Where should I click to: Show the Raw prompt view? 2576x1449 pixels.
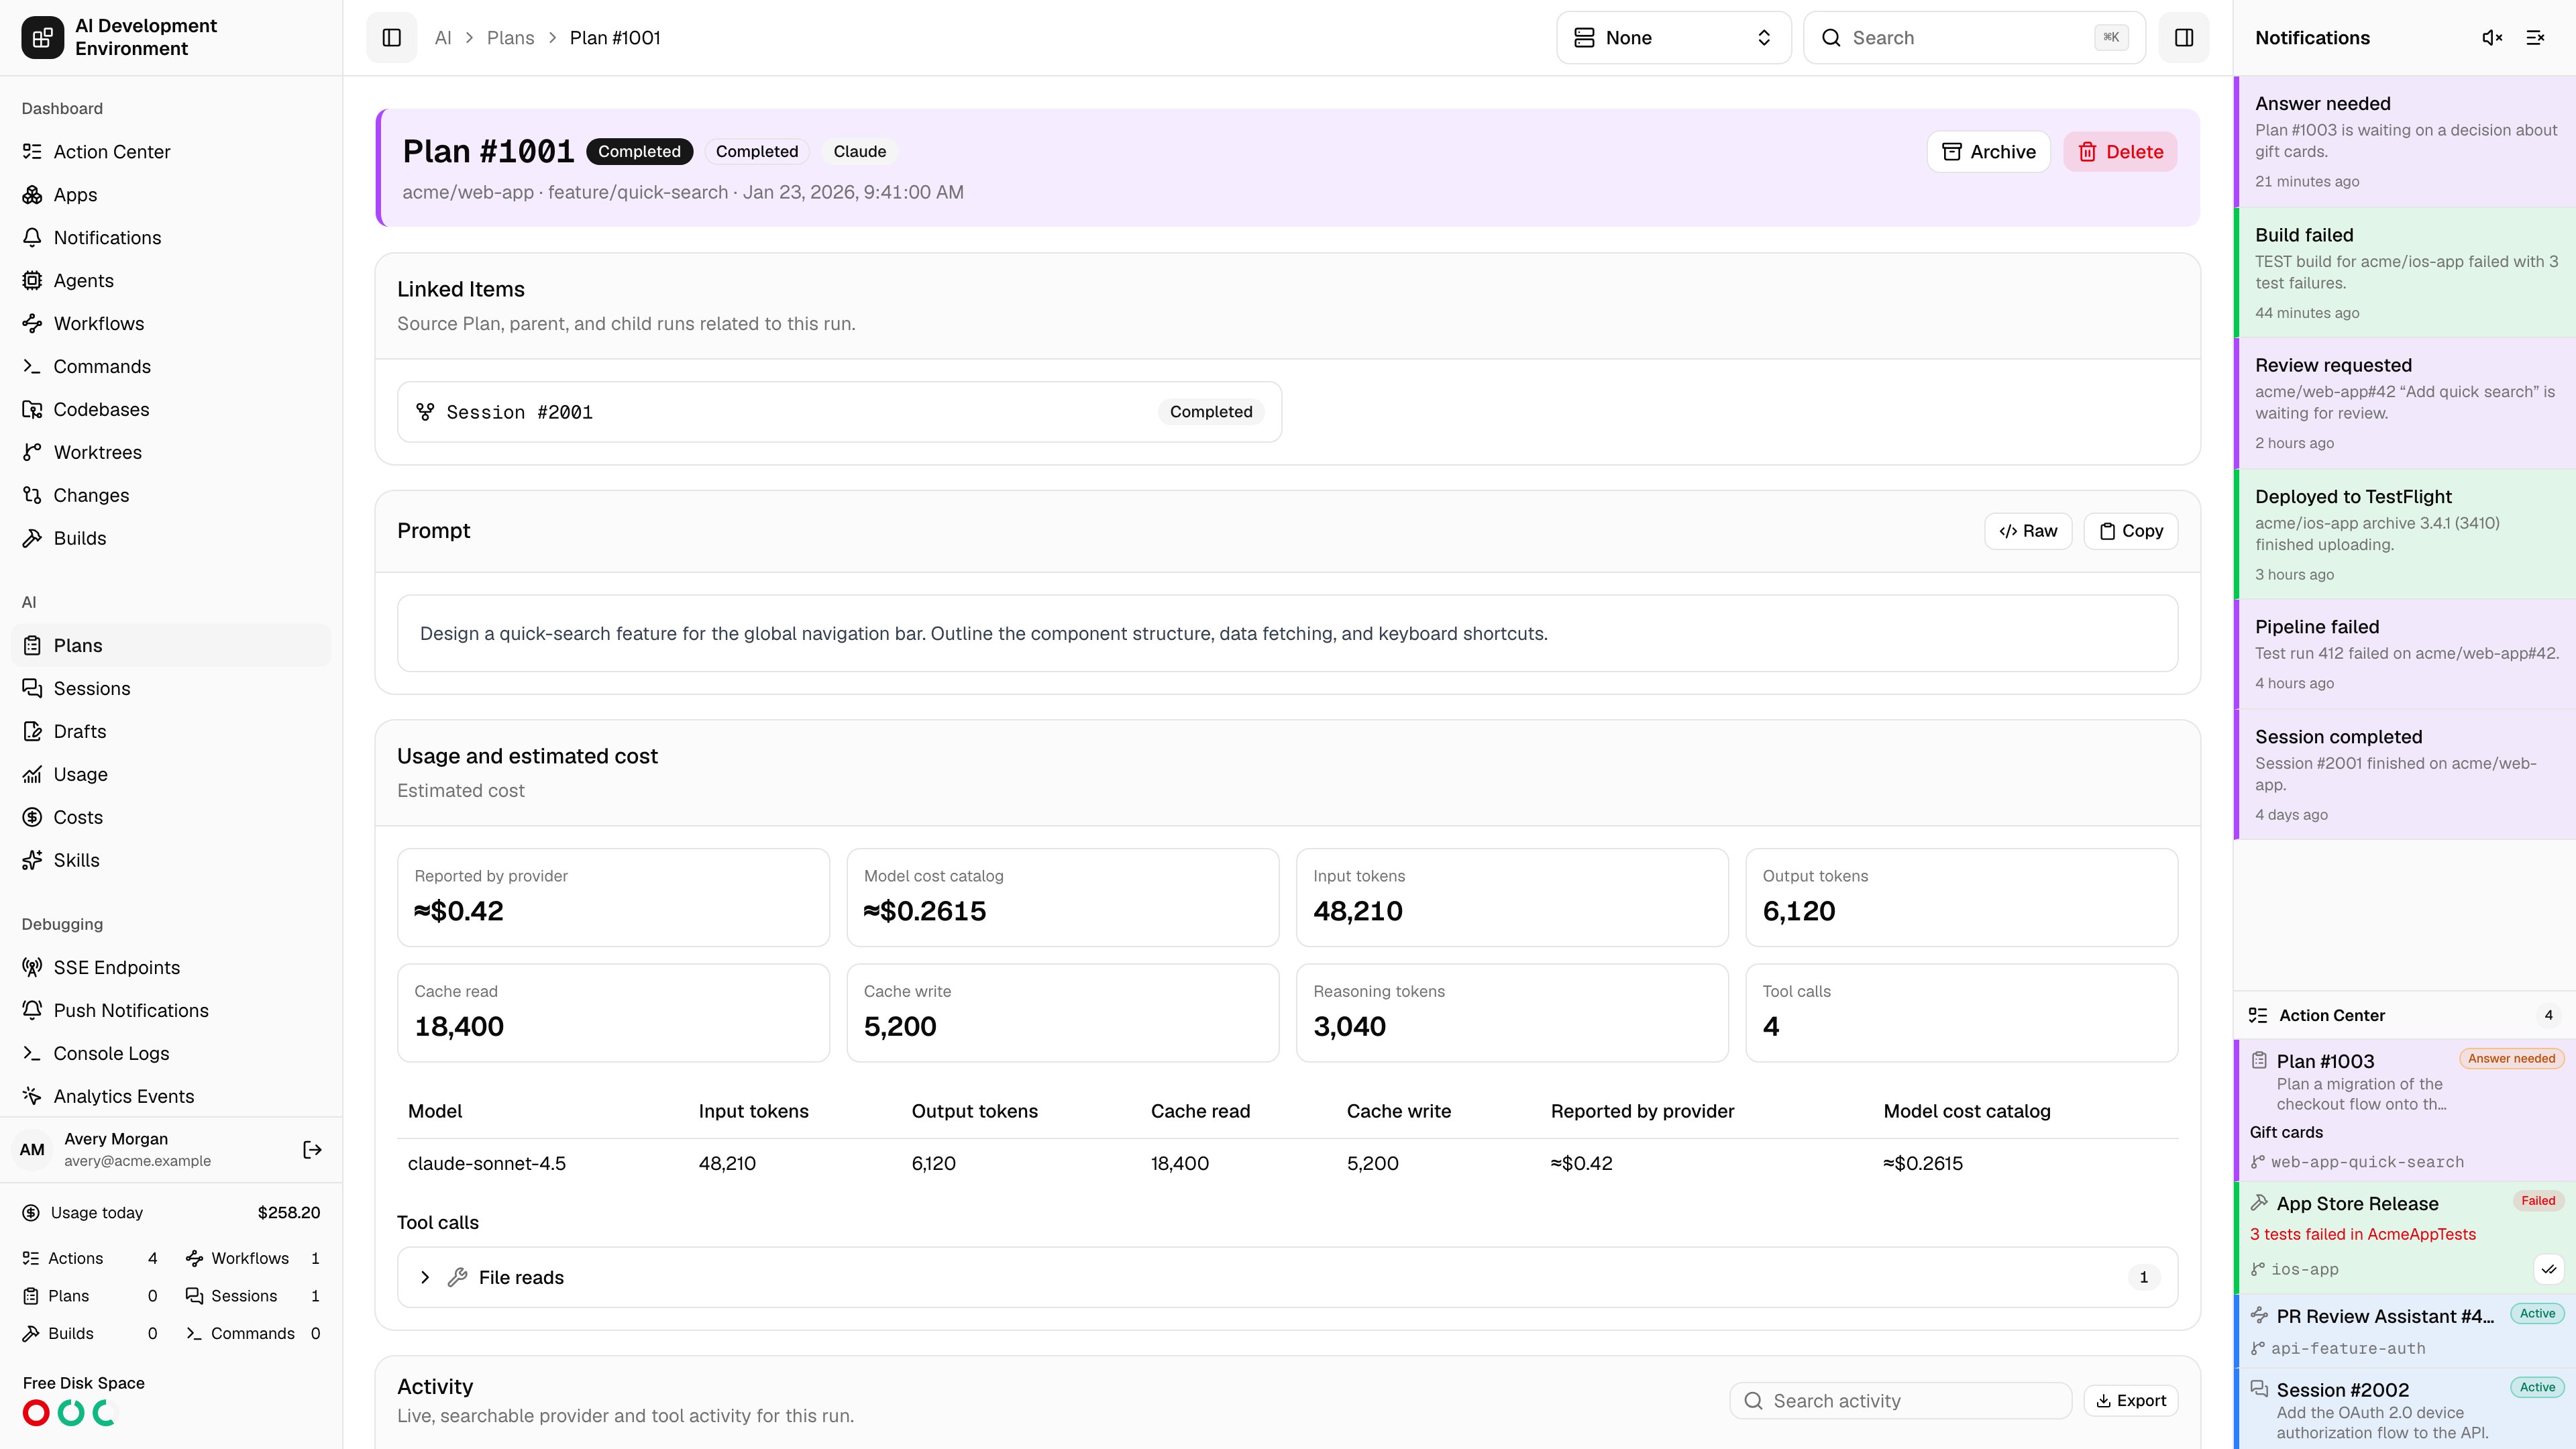2028,531
